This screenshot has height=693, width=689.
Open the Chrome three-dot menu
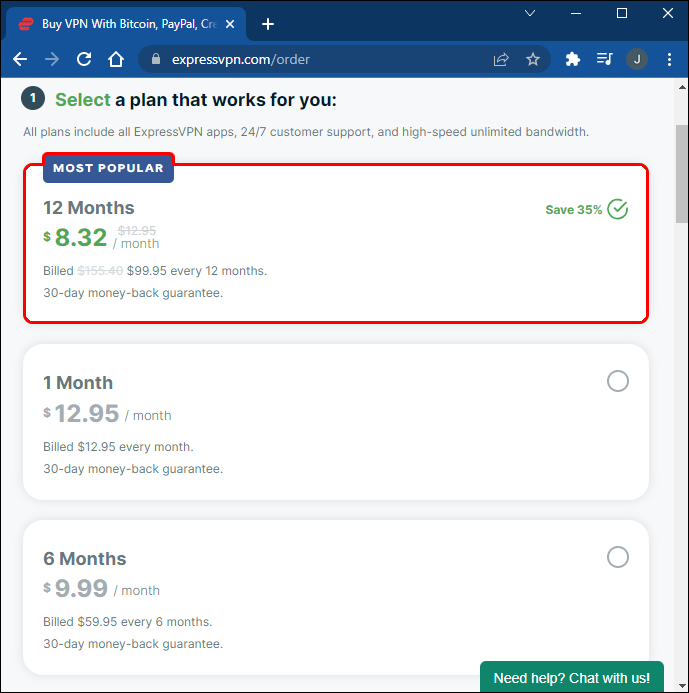(x=670, y=59)
